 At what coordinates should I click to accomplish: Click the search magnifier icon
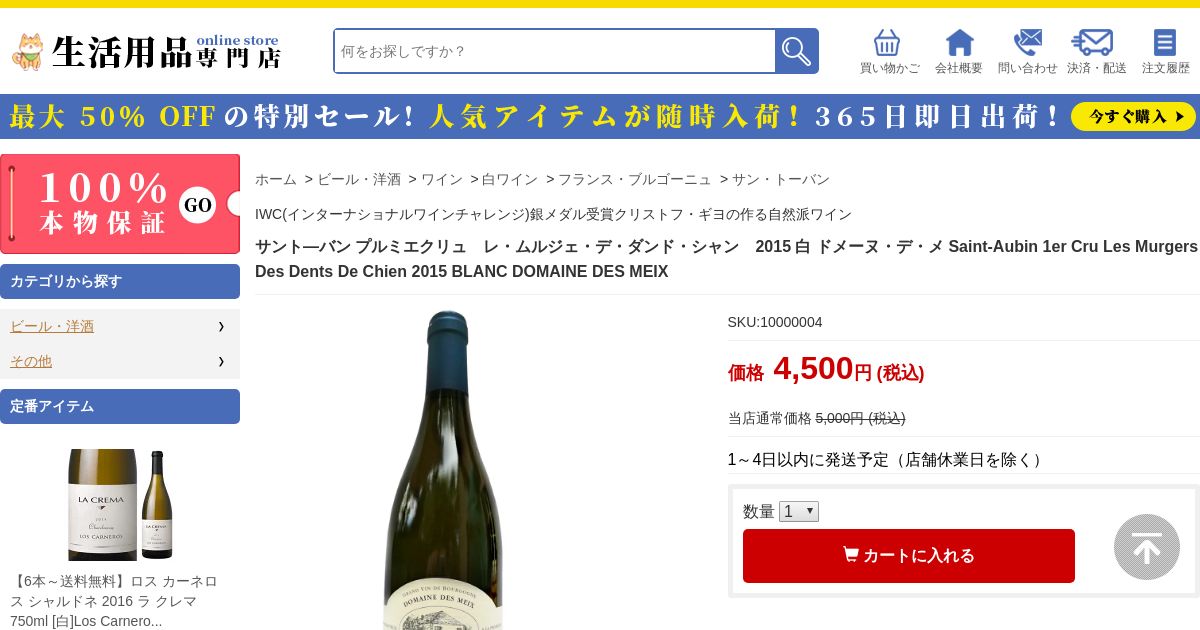pos(797,51)
